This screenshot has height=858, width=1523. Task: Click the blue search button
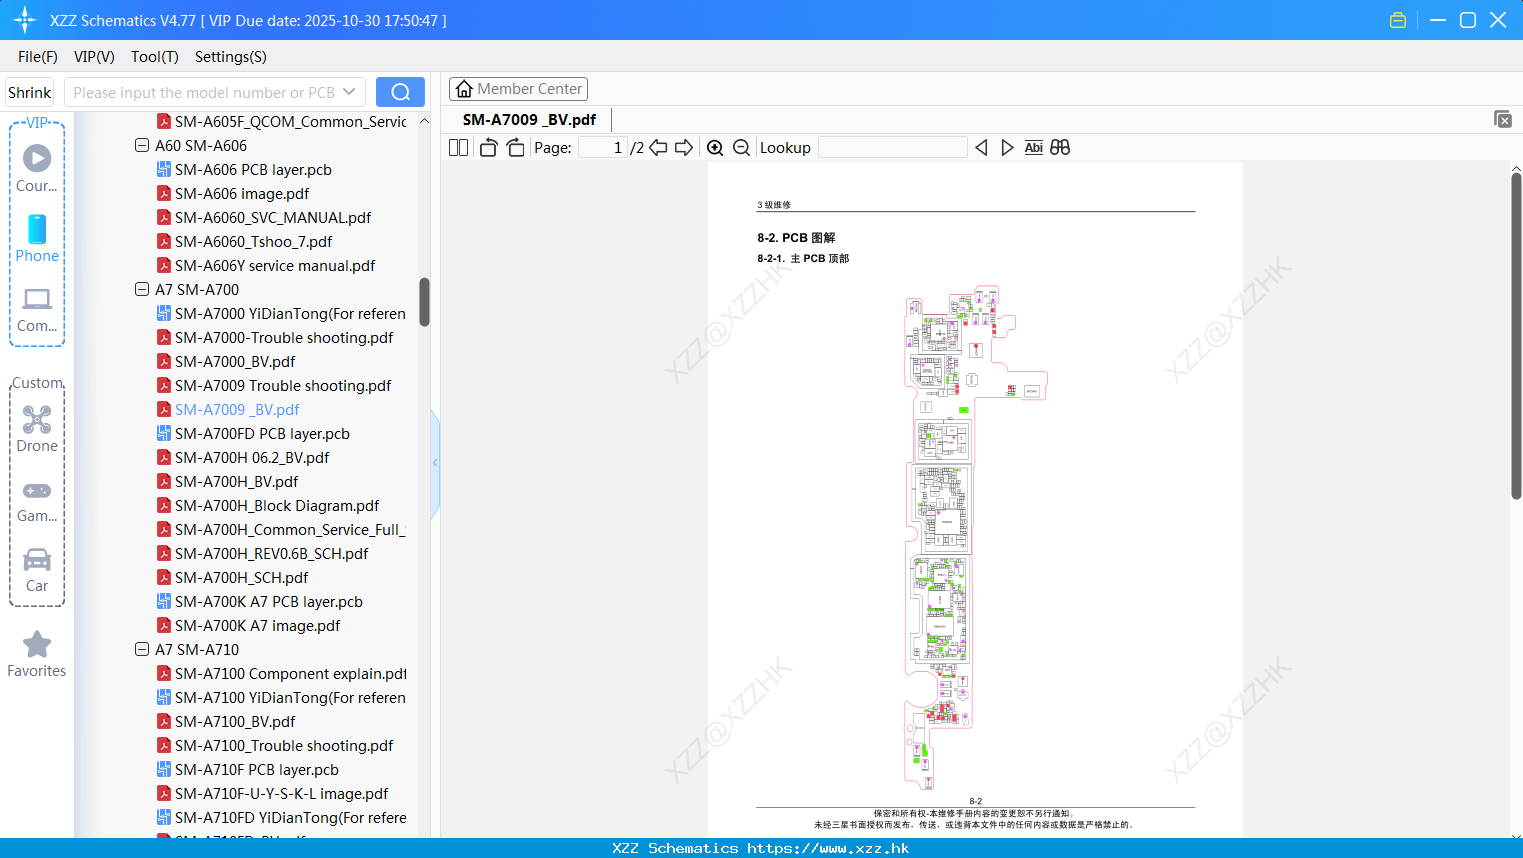(x=400, y=92)
